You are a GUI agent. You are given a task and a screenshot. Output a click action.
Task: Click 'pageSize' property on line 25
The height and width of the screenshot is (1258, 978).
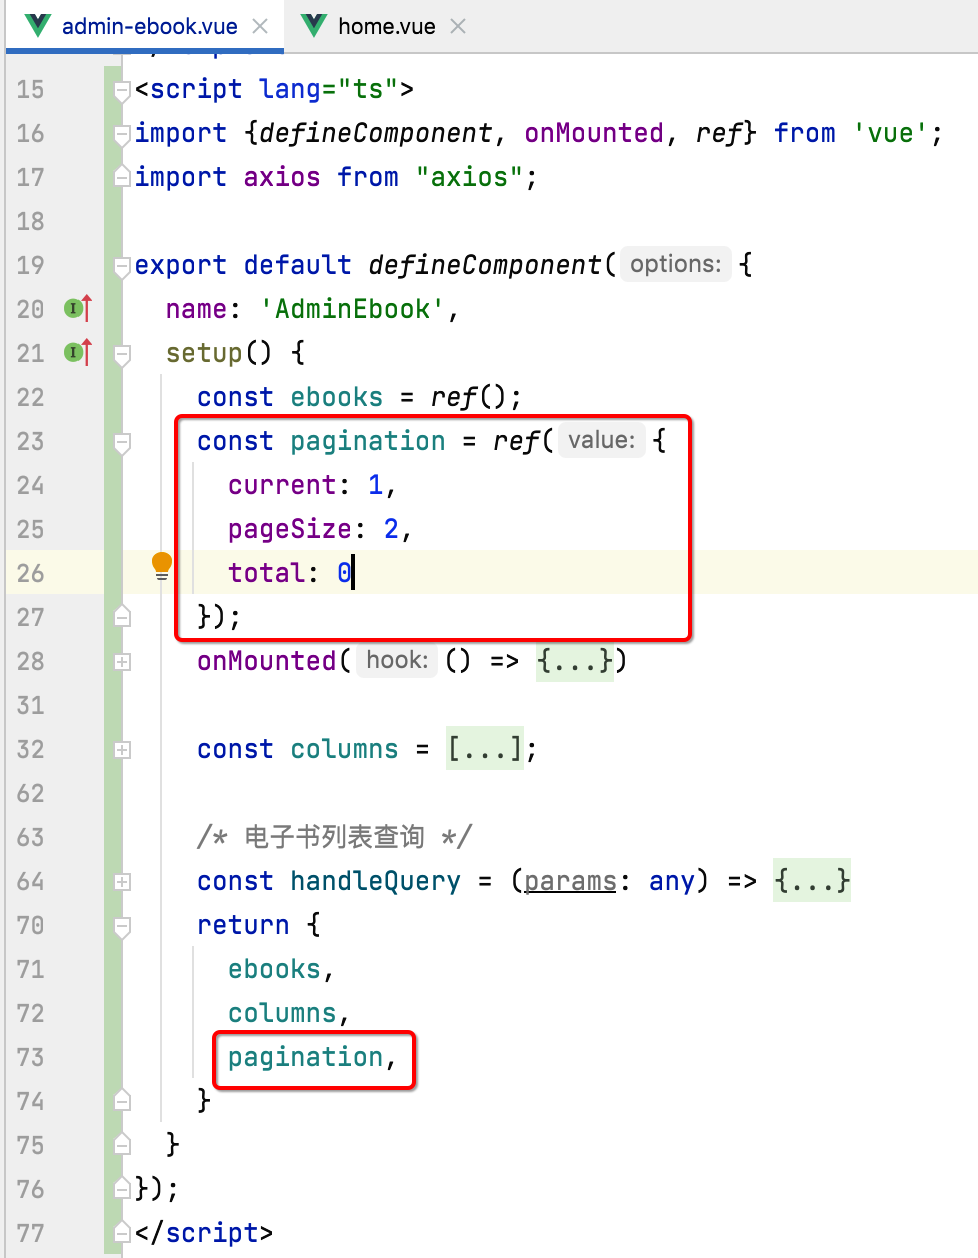[290, 529]
